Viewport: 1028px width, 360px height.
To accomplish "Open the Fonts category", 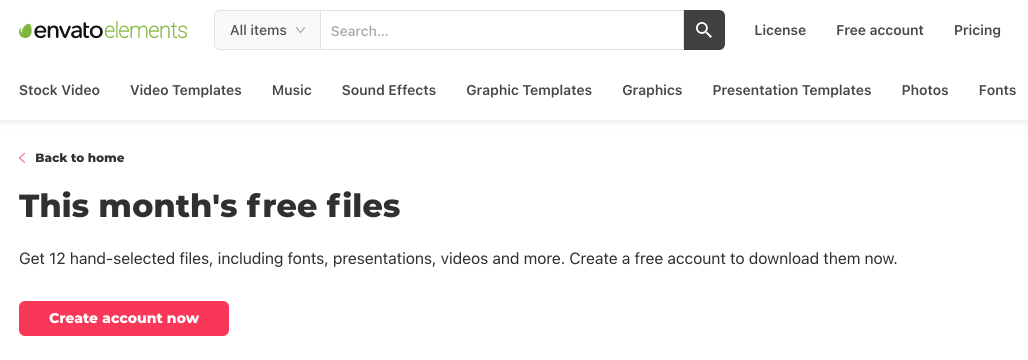I will [x=997, y=90].
